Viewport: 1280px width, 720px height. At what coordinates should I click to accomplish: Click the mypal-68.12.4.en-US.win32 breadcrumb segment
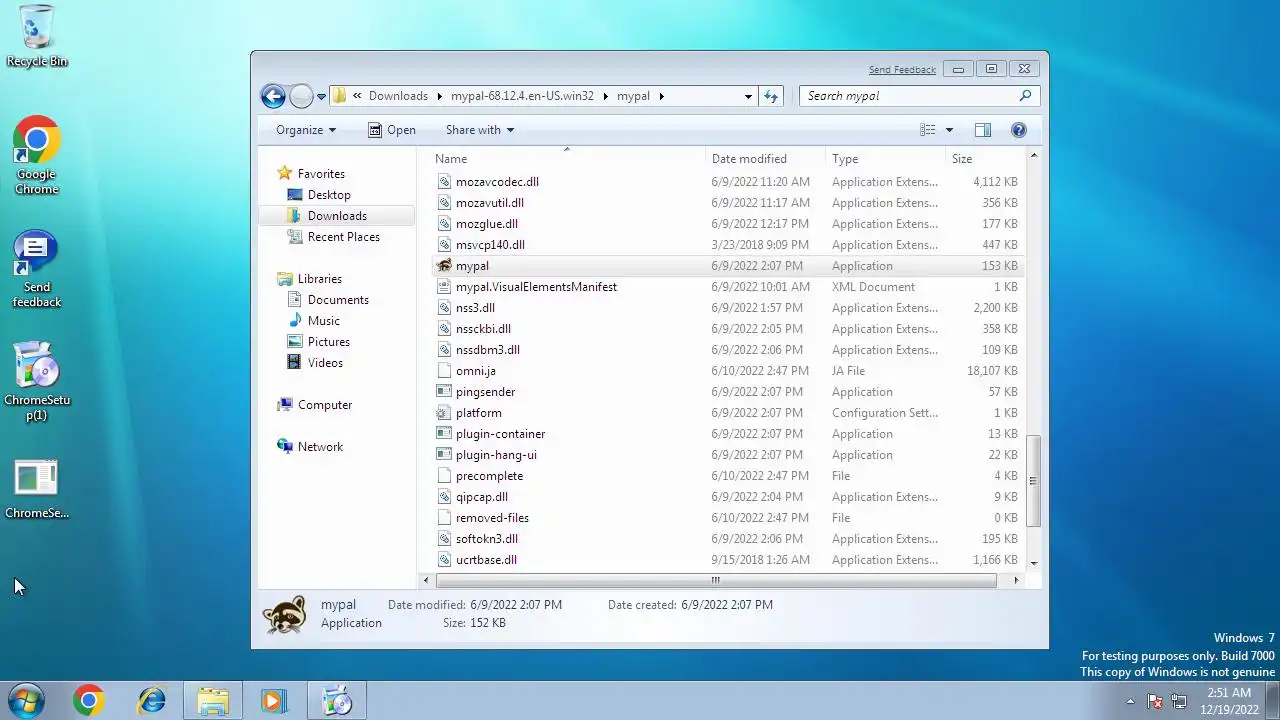[x=522, y=96]
